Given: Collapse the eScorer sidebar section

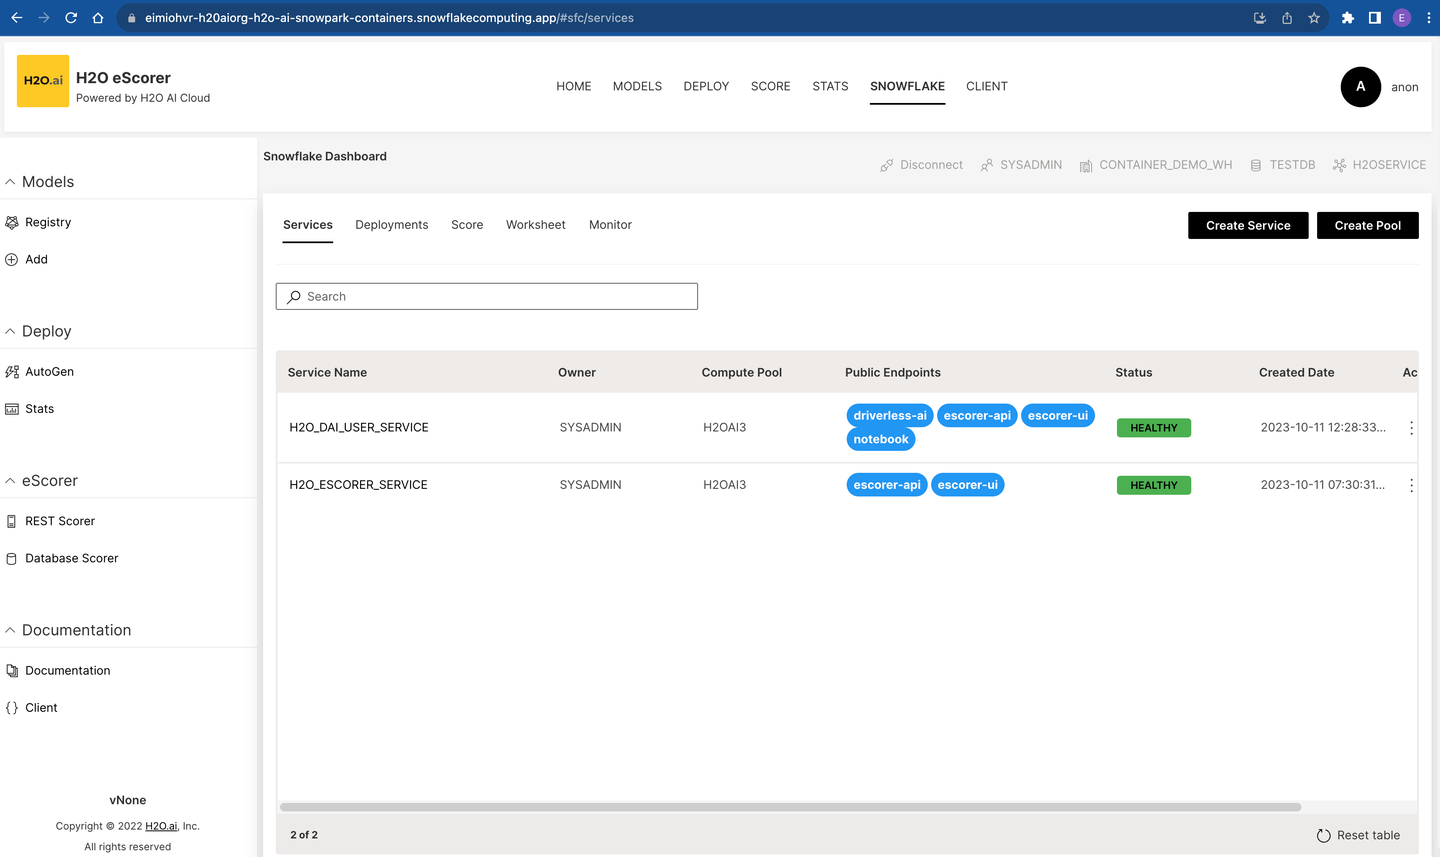Looking at the screenshot, I should 10,481.
